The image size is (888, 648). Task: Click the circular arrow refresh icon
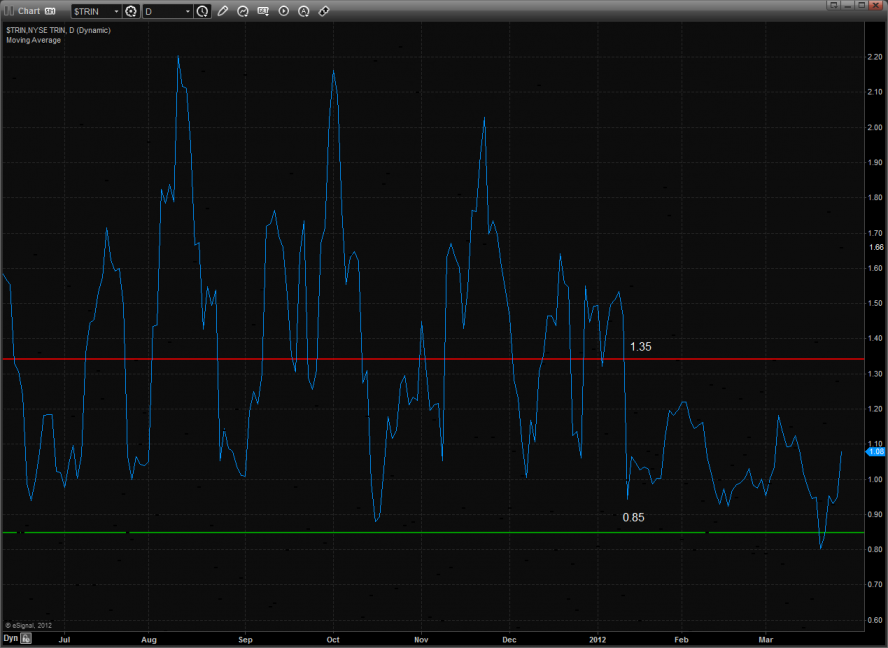243,11
